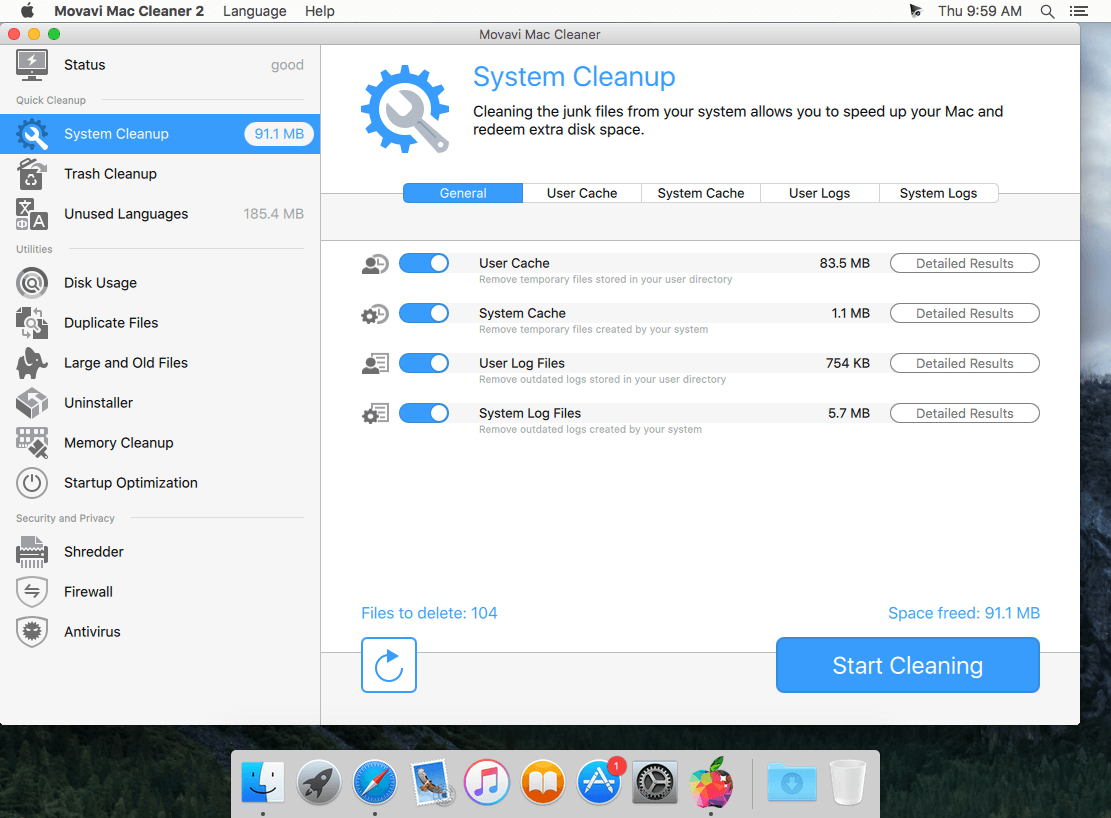Show Detailed Results for System Log Files
This screenshot has height=818, width=1111.
pos(964,413)
